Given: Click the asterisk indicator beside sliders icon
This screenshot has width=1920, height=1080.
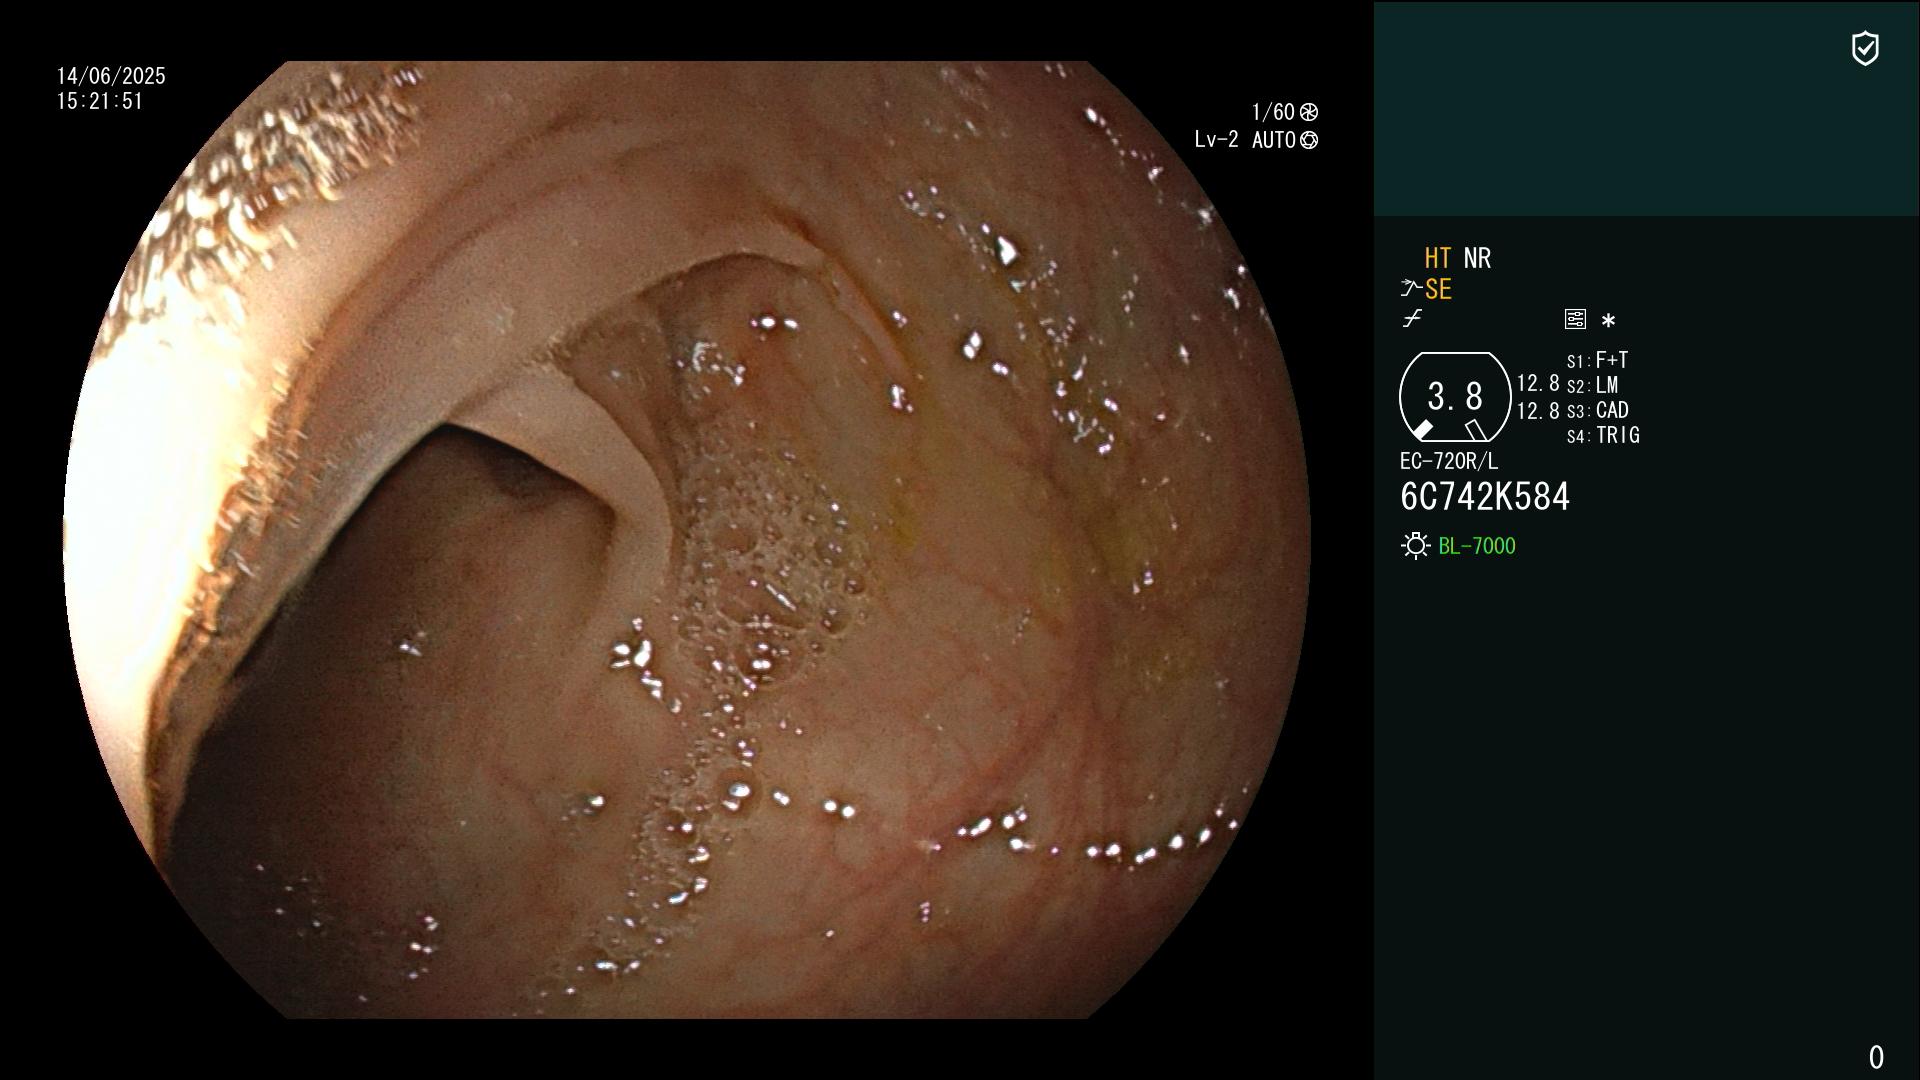Looking at the screenshot, I should click(1608, 320).
